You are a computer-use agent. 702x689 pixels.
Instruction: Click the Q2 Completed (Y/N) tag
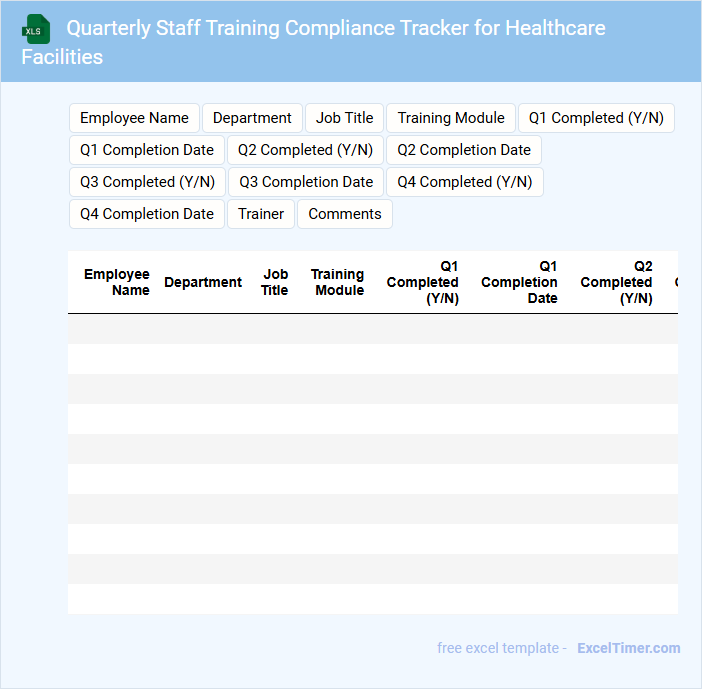click(x=305, y=150)
